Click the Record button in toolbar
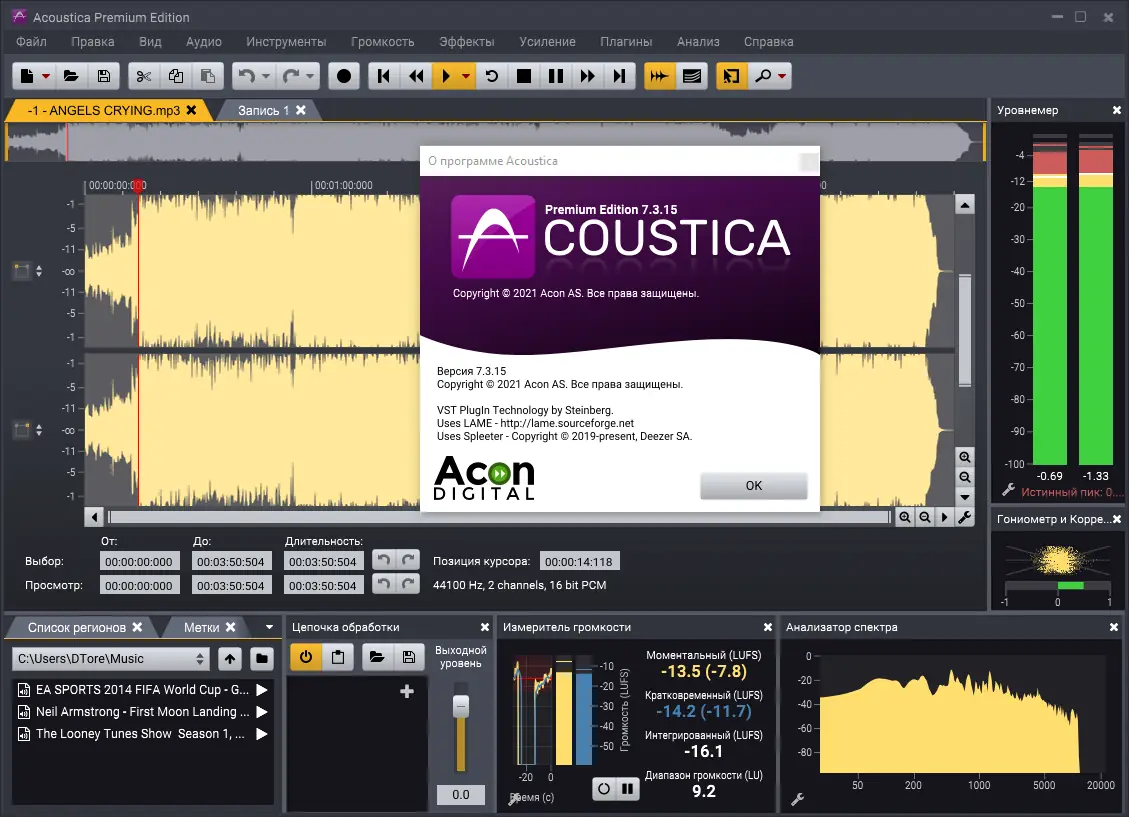This screenshot has width=1129, height=817. [x=343, y=76]
